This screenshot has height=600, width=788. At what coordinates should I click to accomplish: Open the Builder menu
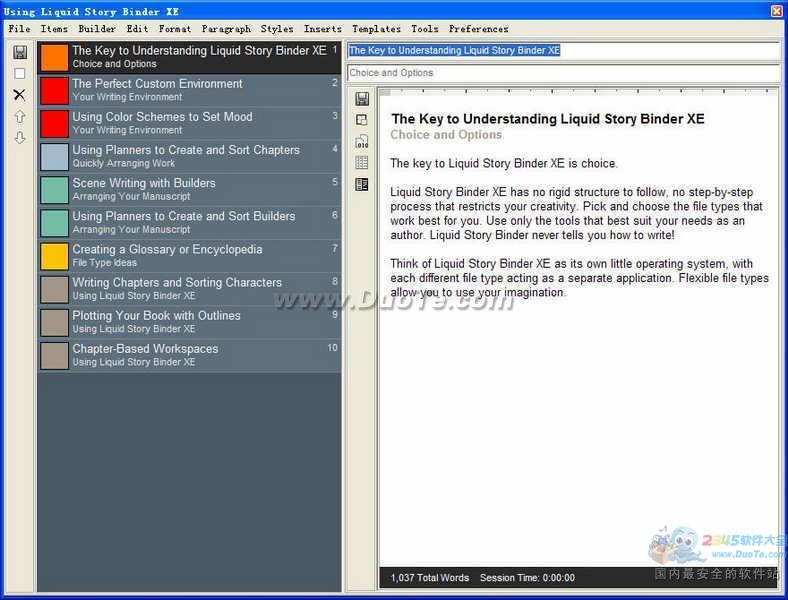[97, 29]
